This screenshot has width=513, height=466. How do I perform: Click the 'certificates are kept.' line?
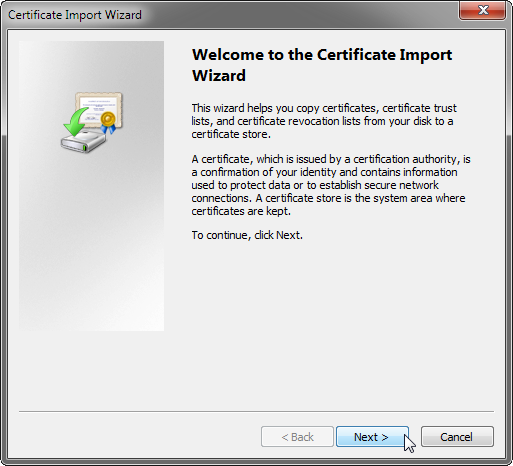[241, 211]
